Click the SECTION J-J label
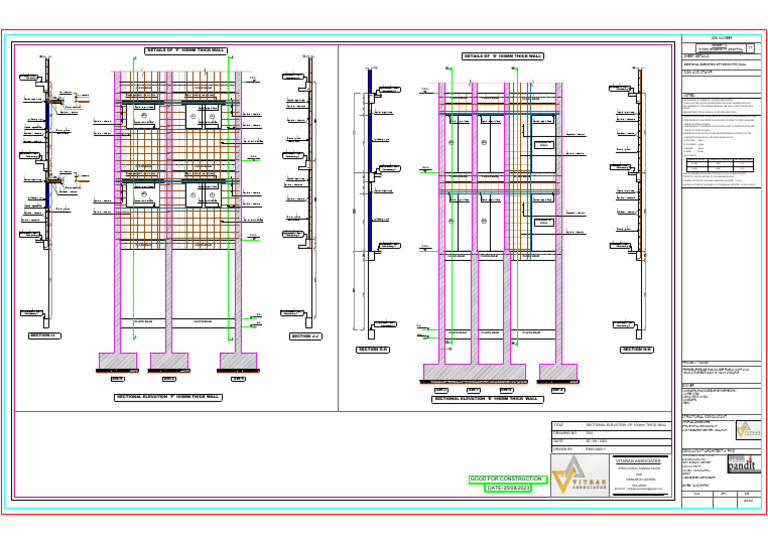This screenshot has width=768, height=542. [x=306, y=336]
